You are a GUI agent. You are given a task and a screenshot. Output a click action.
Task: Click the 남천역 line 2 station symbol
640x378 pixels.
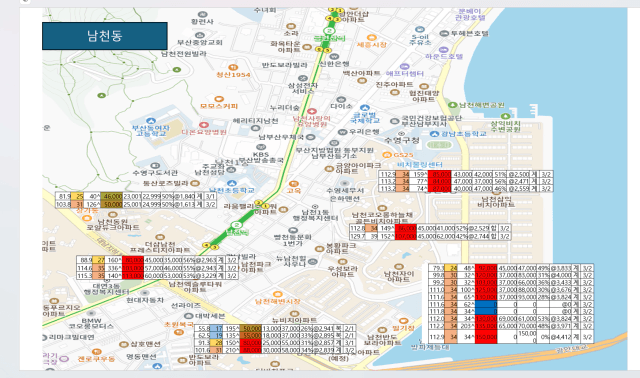tap(236, 225)
